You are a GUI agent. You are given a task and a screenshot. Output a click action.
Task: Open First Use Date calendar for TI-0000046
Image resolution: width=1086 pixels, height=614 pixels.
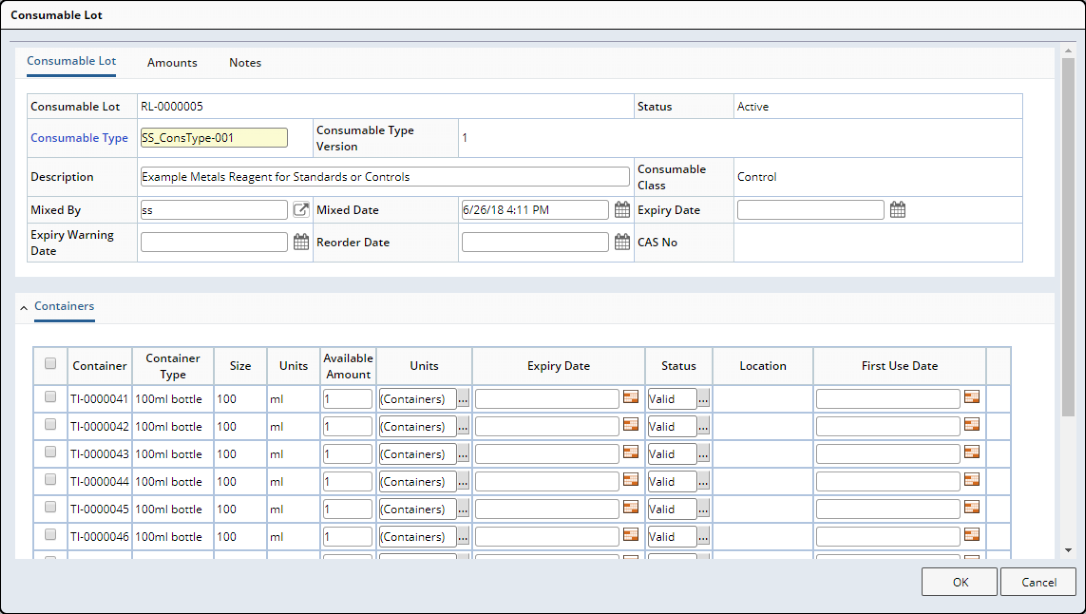[973, 535]
